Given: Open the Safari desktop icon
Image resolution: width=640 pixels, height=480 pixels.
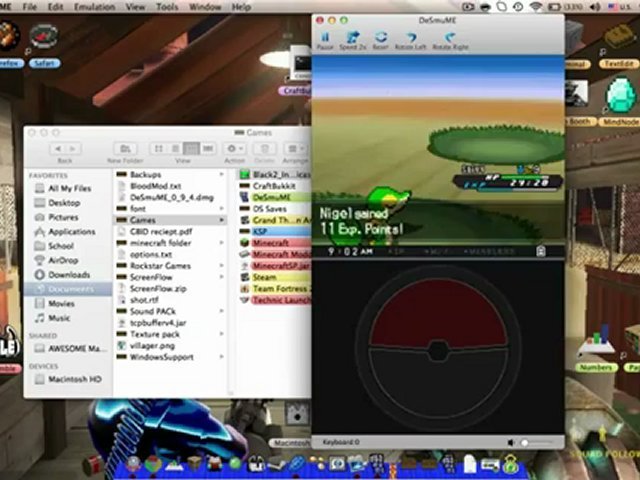Looking at the screenshot, I should coord(44,37).
